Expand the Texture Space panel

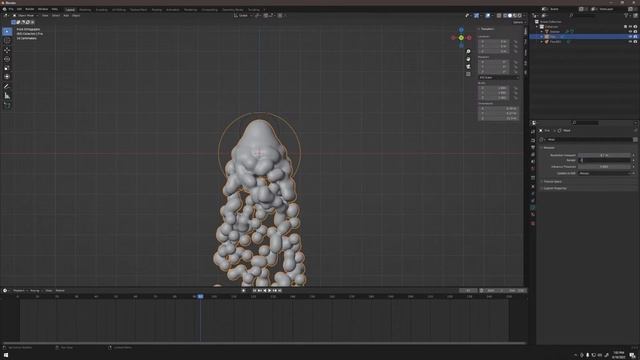552,182
